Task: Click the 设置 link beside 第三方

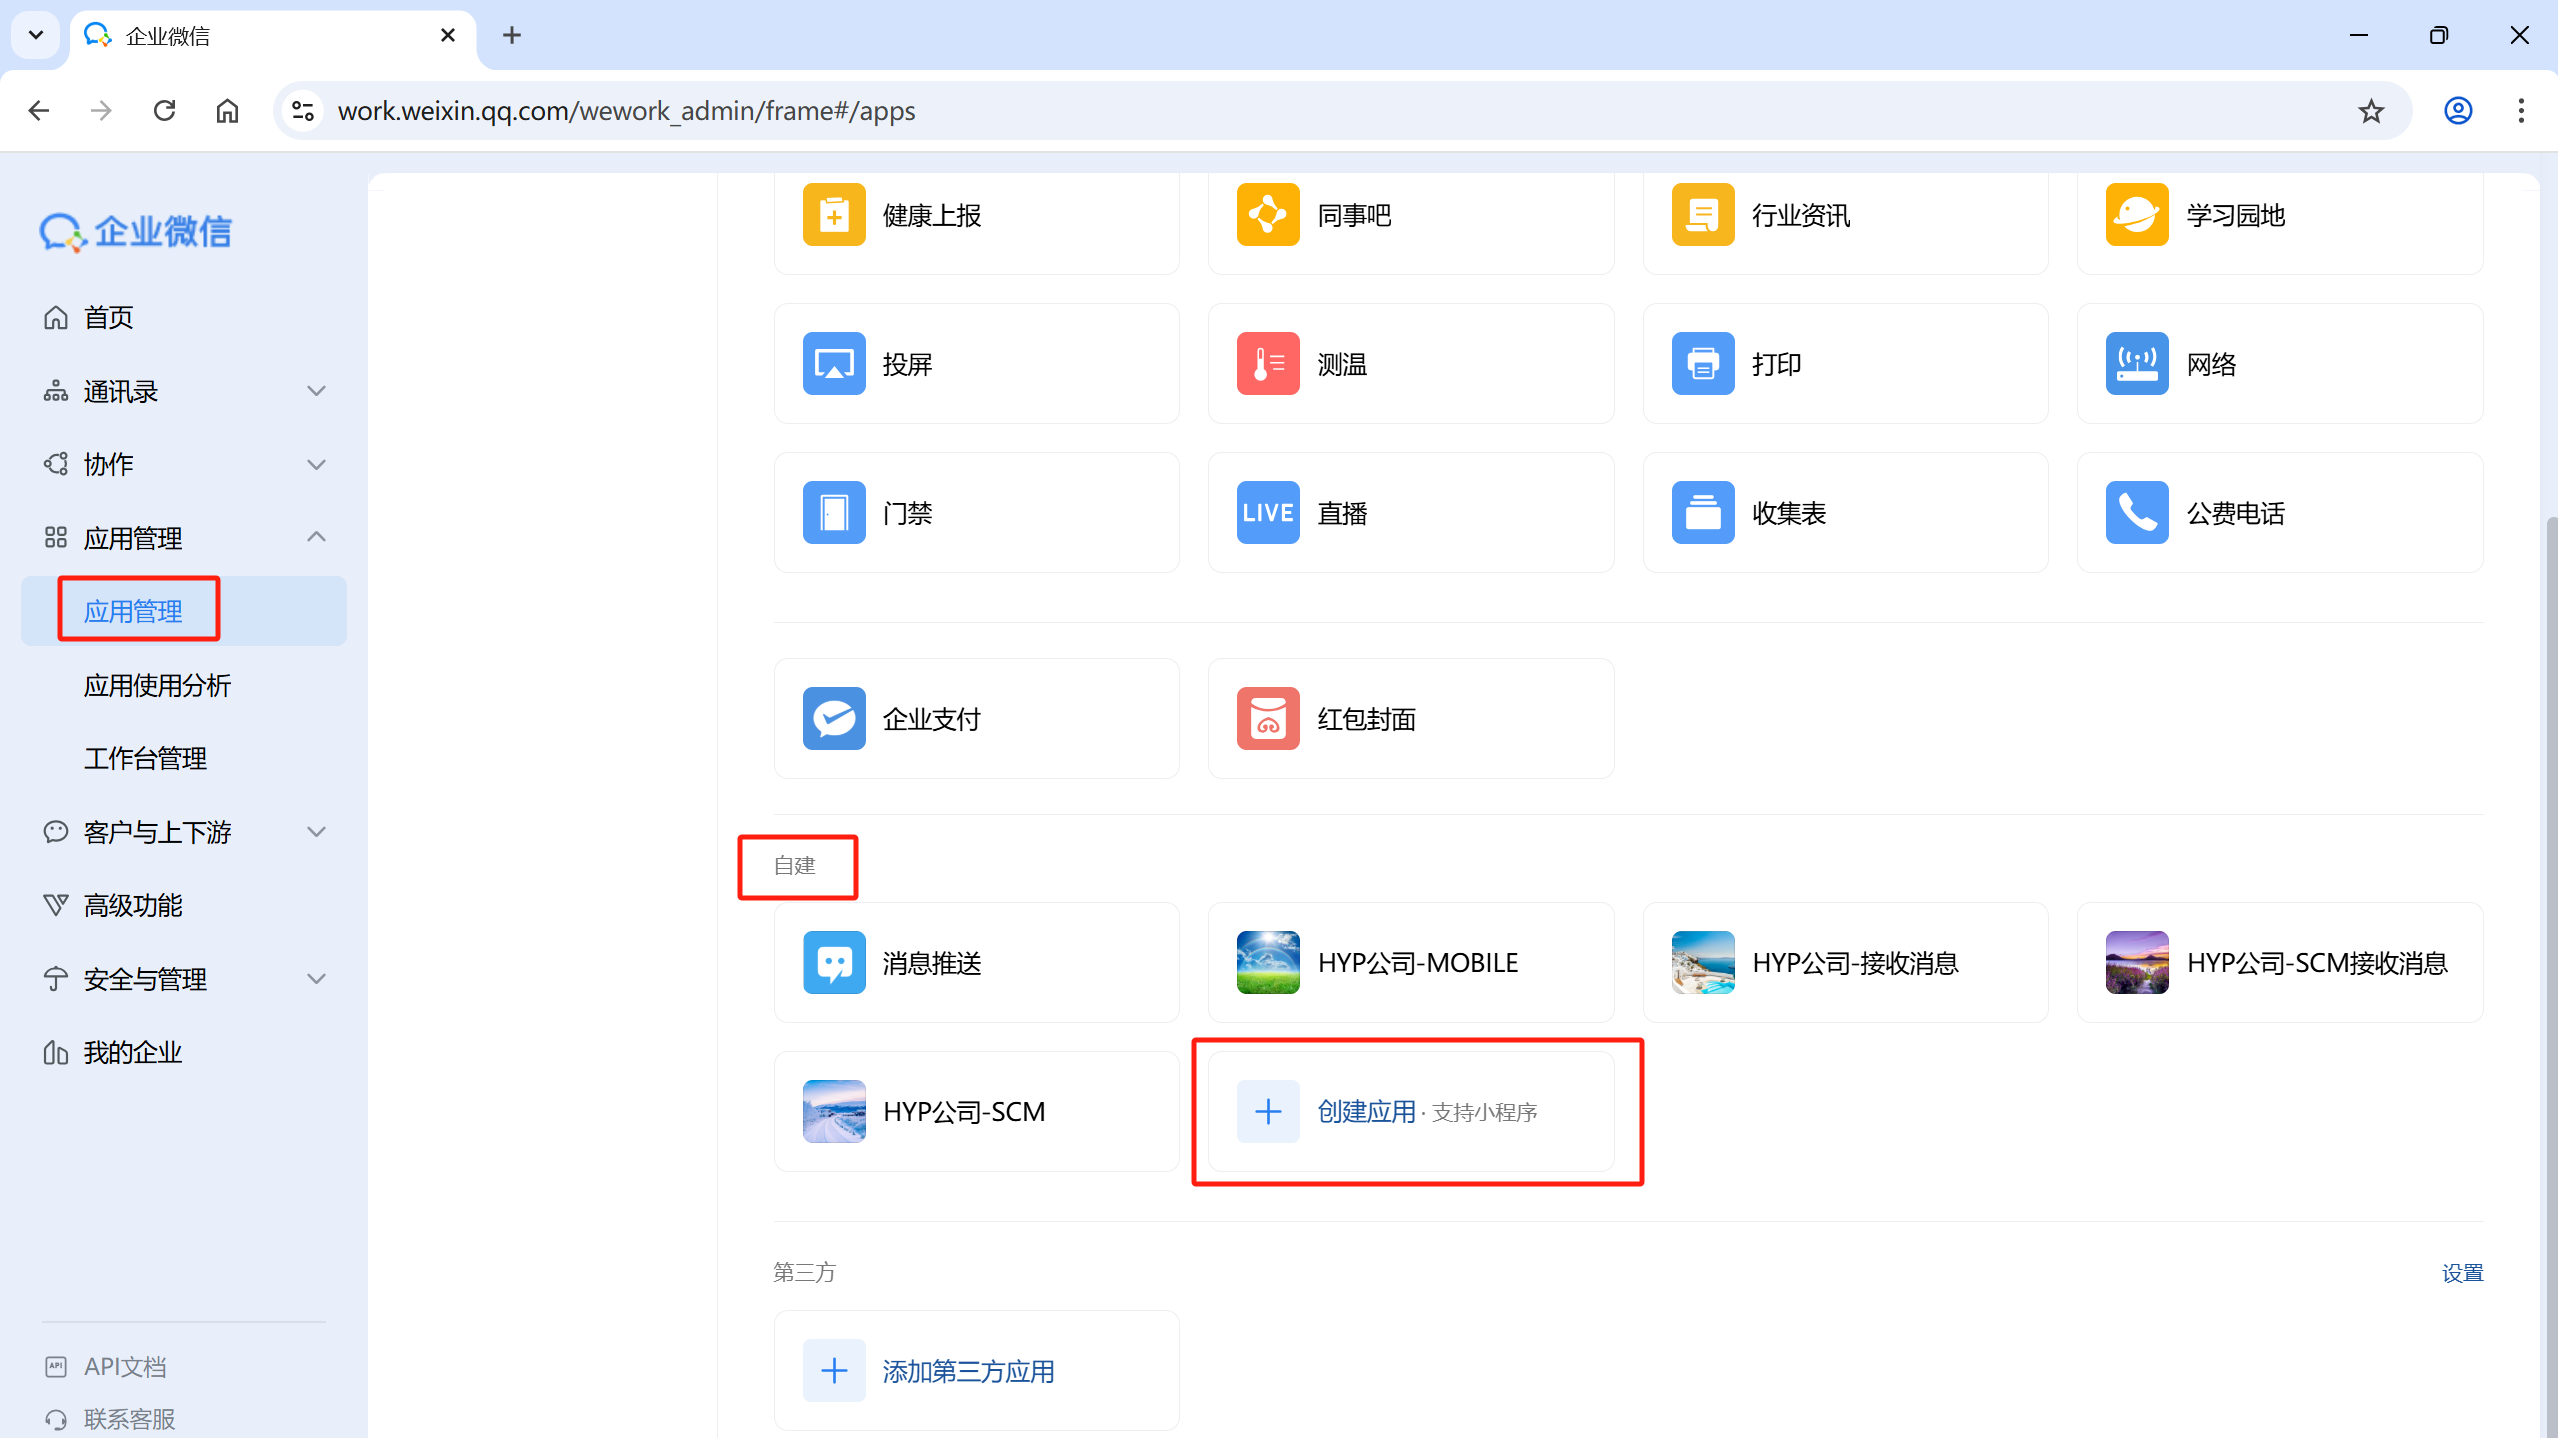Action: [2461, 1272]
